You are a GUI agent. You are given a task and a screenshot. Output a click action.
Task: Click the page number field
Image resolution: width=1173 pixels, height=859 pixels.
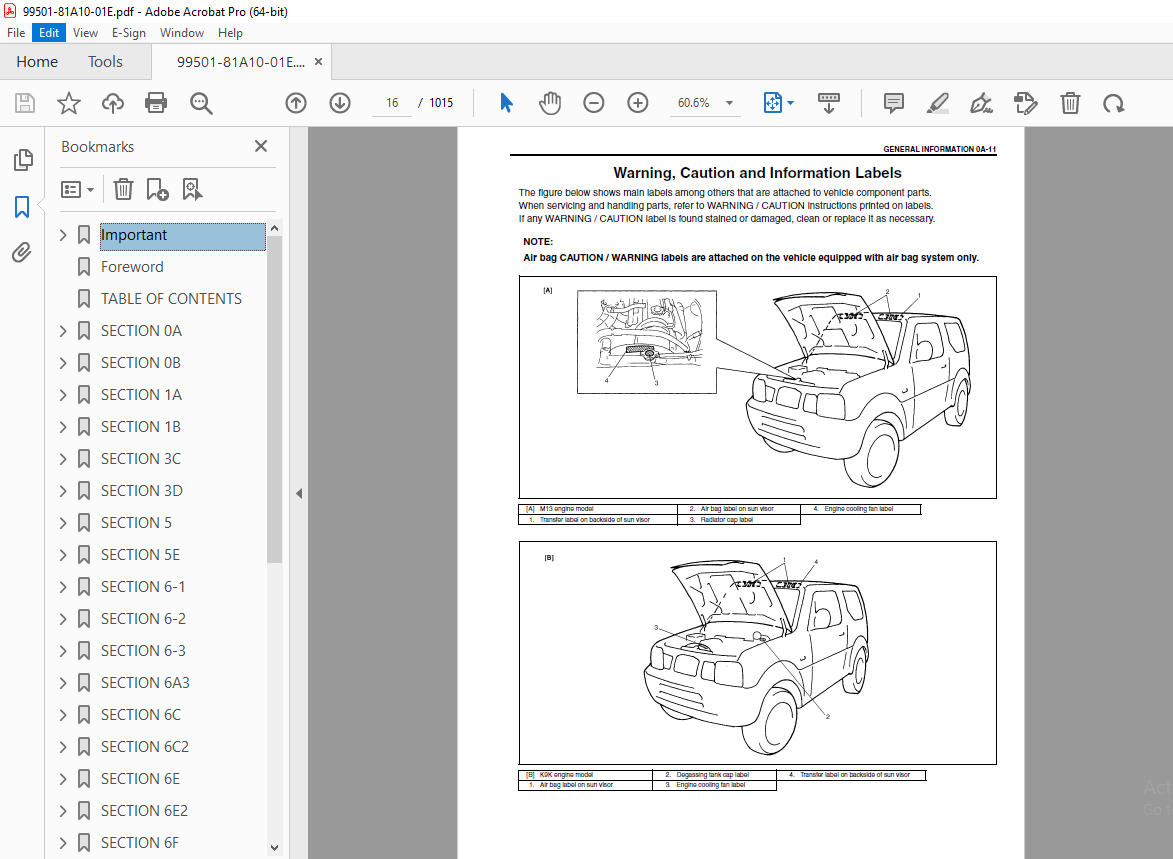coord(392,103)
